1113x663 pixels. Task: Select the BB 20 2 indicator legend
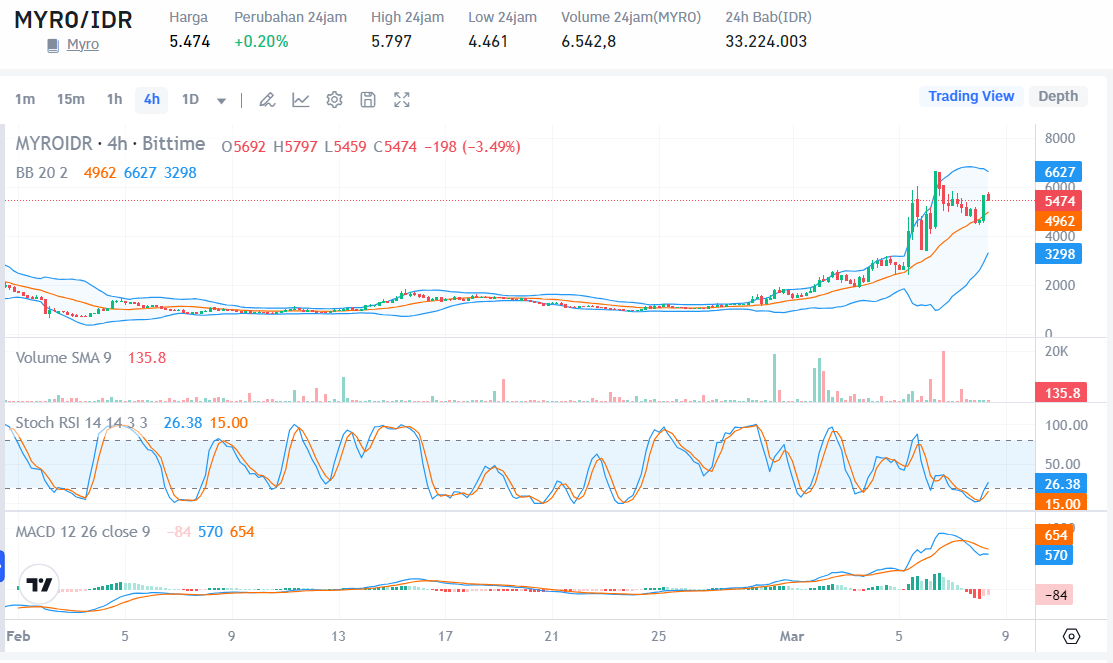pos(42,173)
